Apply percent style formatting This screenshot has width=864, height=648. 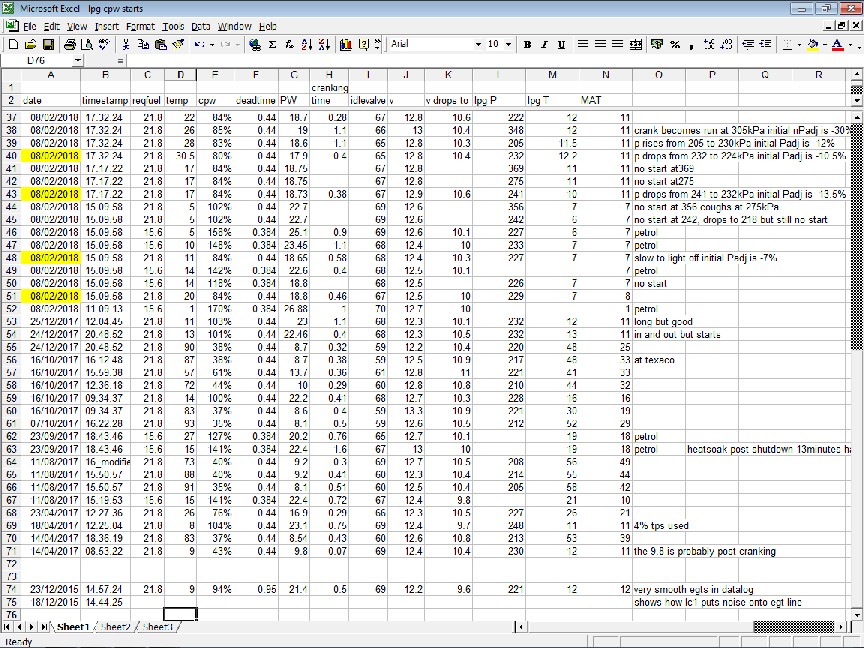coord(674,45)
